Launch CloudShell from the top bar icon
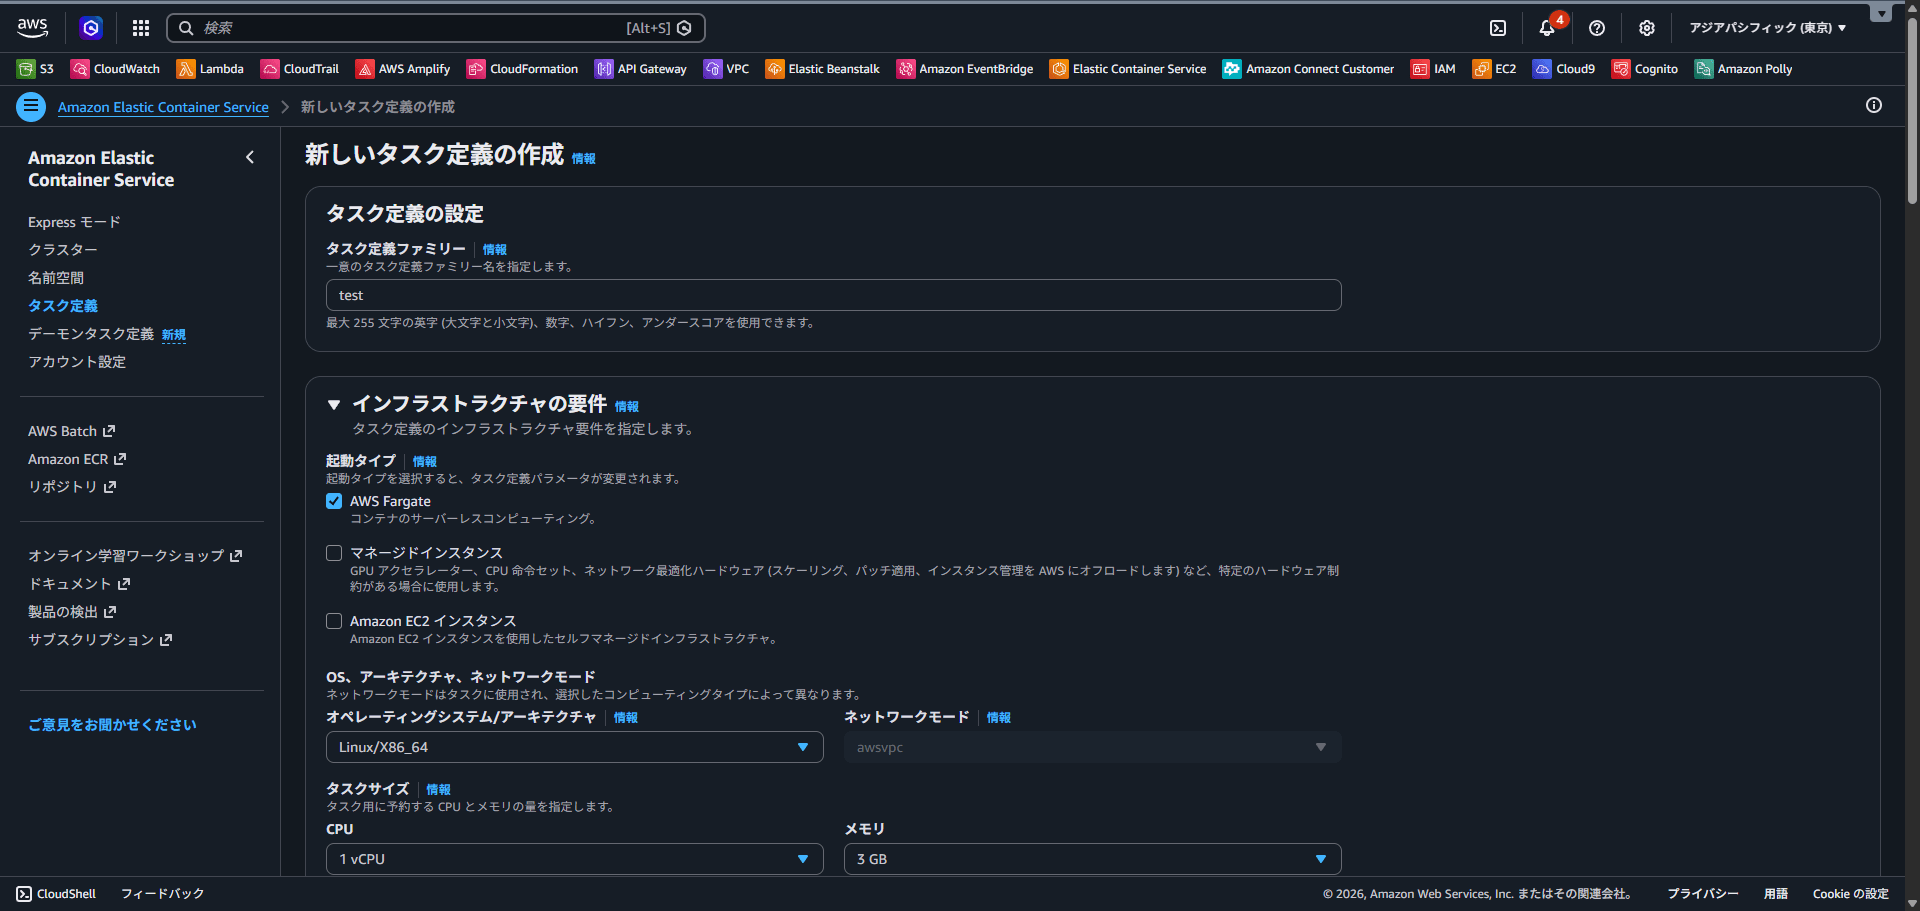1920x911 pixels. coord(1498,28)
